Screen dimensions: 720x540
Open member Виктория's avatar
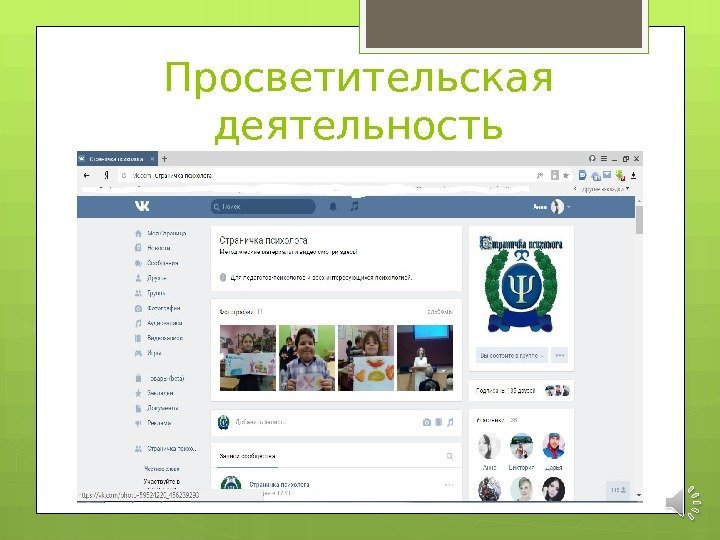(521, 446)
